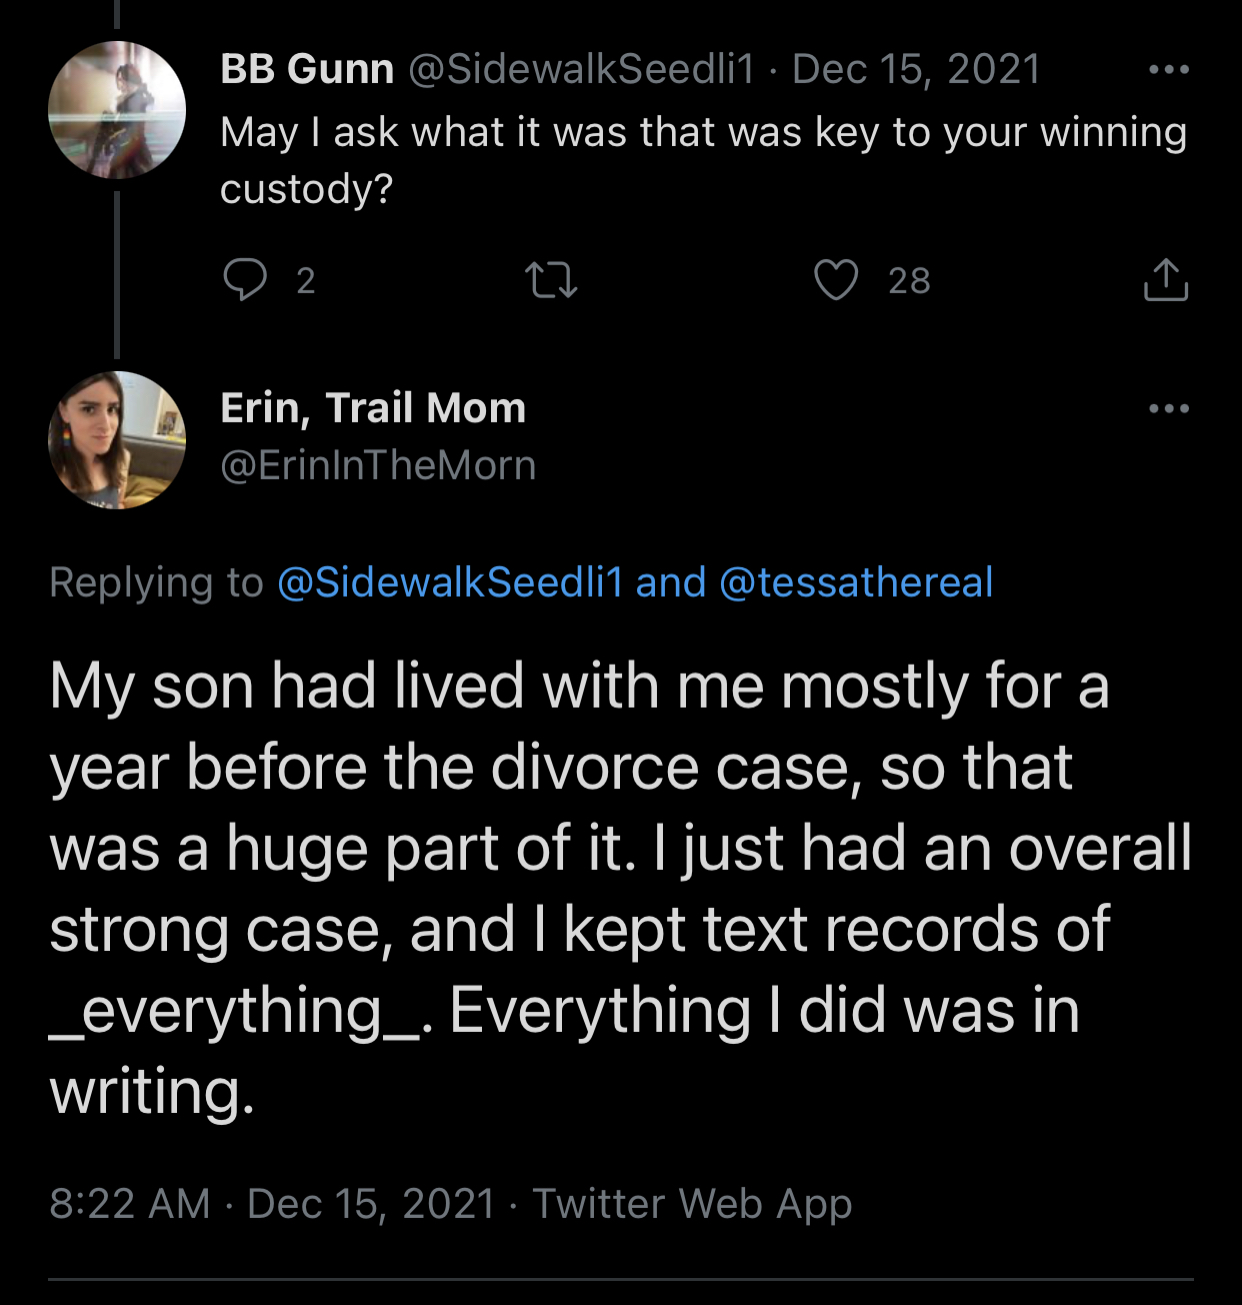Click @tessathereal in the Replying to line

coord(856,582)
